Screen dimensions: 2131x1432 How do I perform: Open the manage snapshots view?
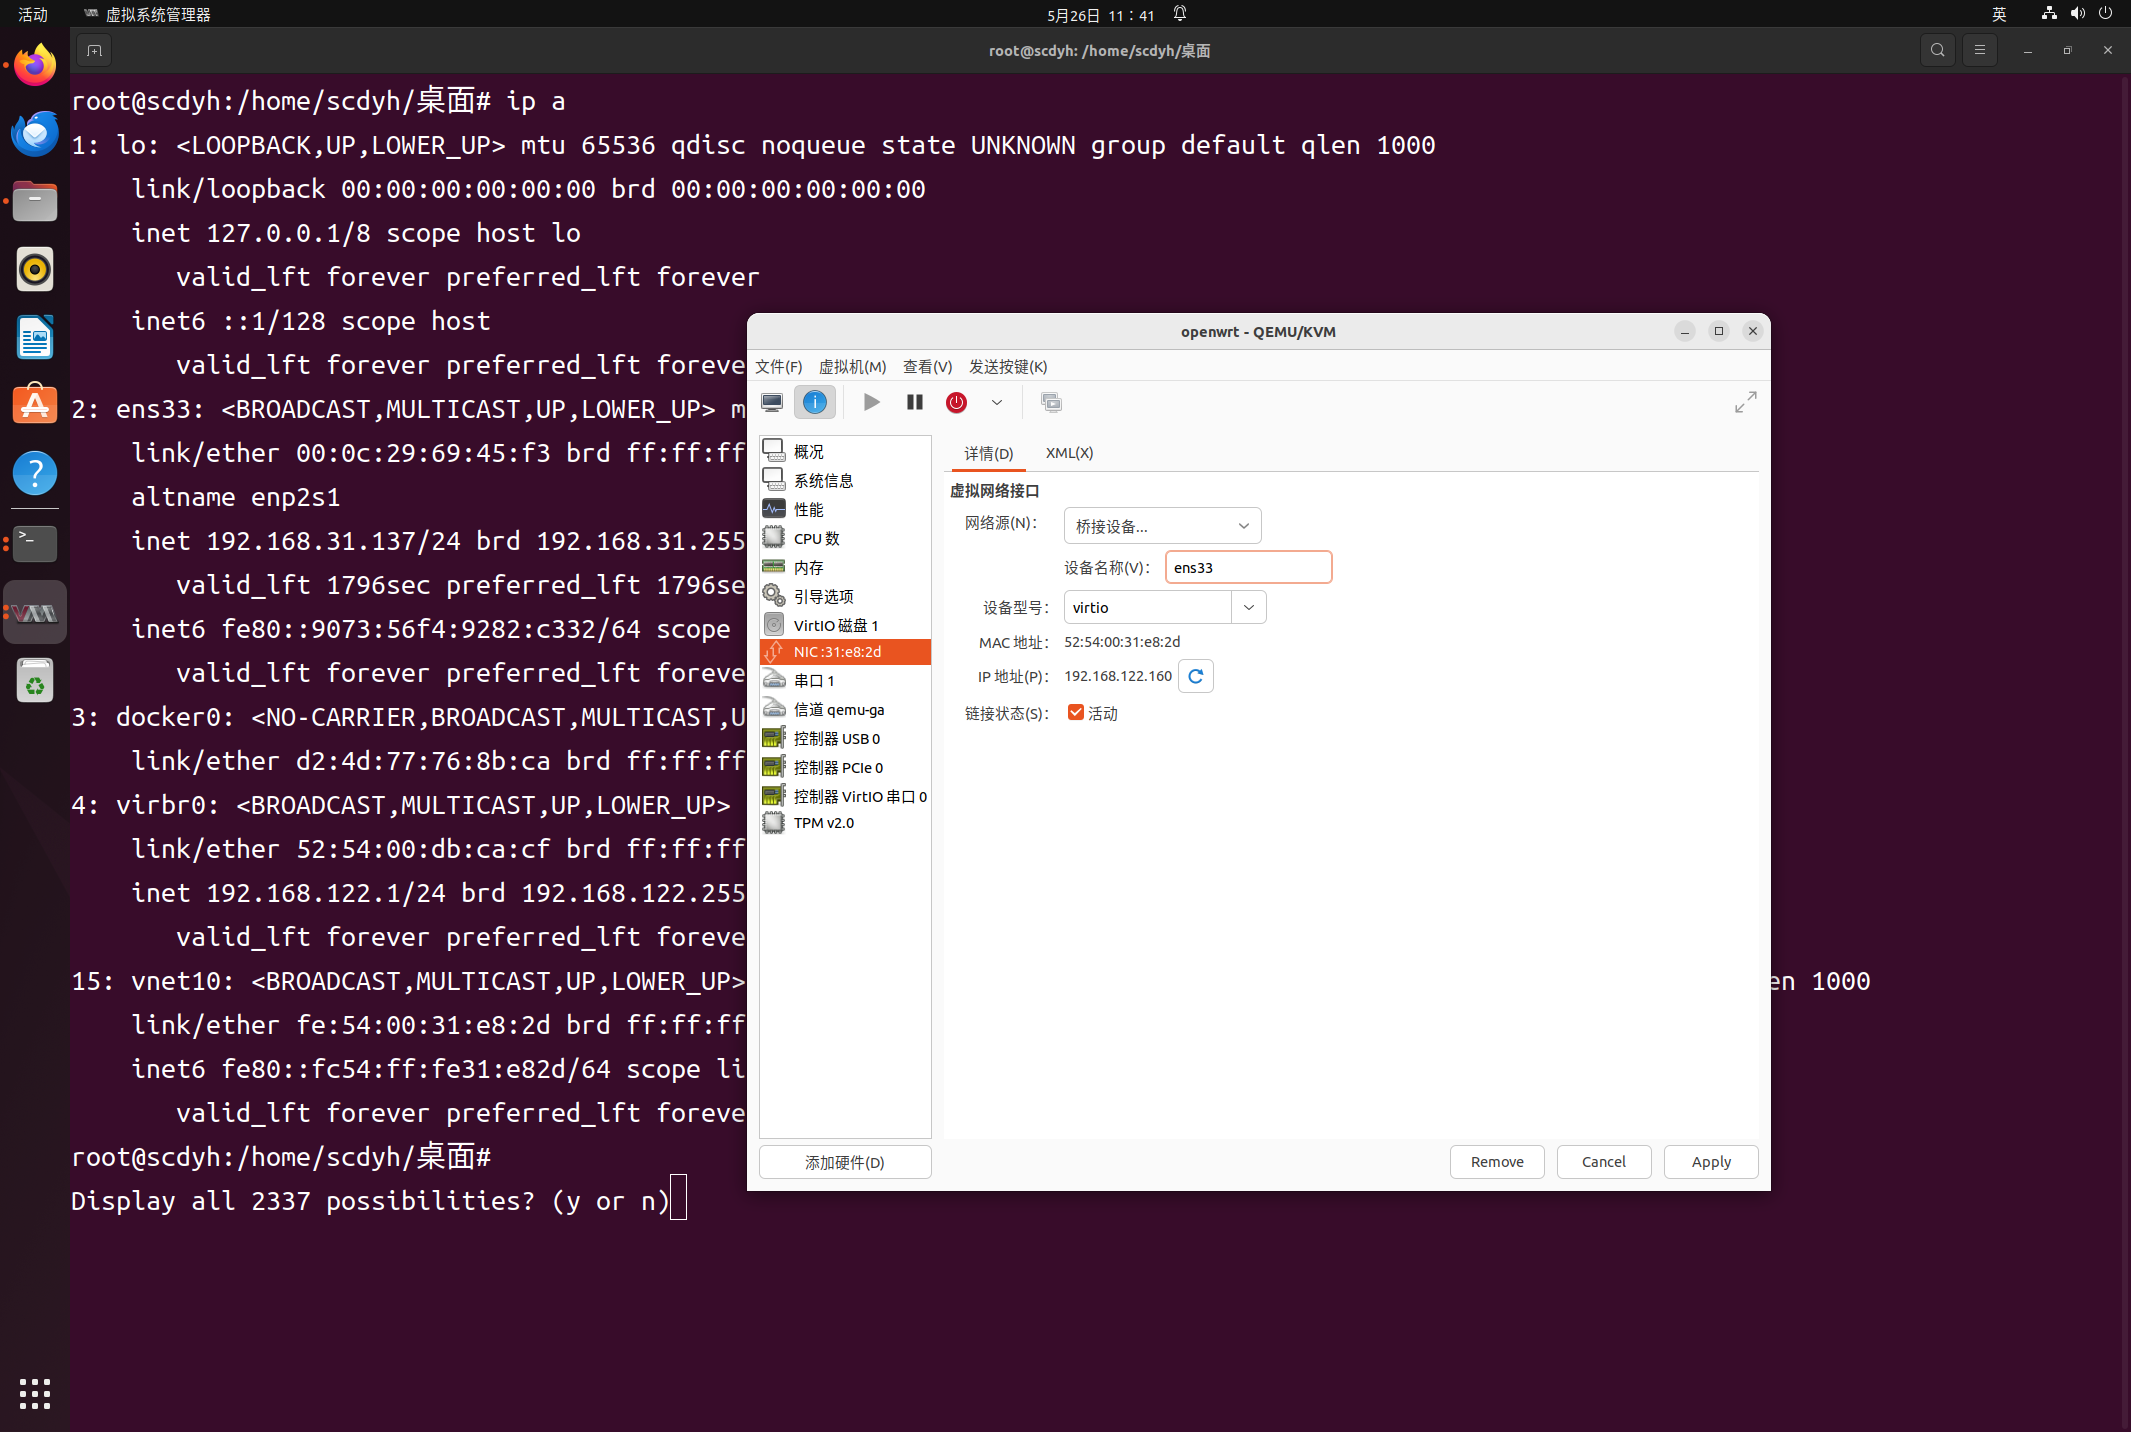[x=1051, y=402]
